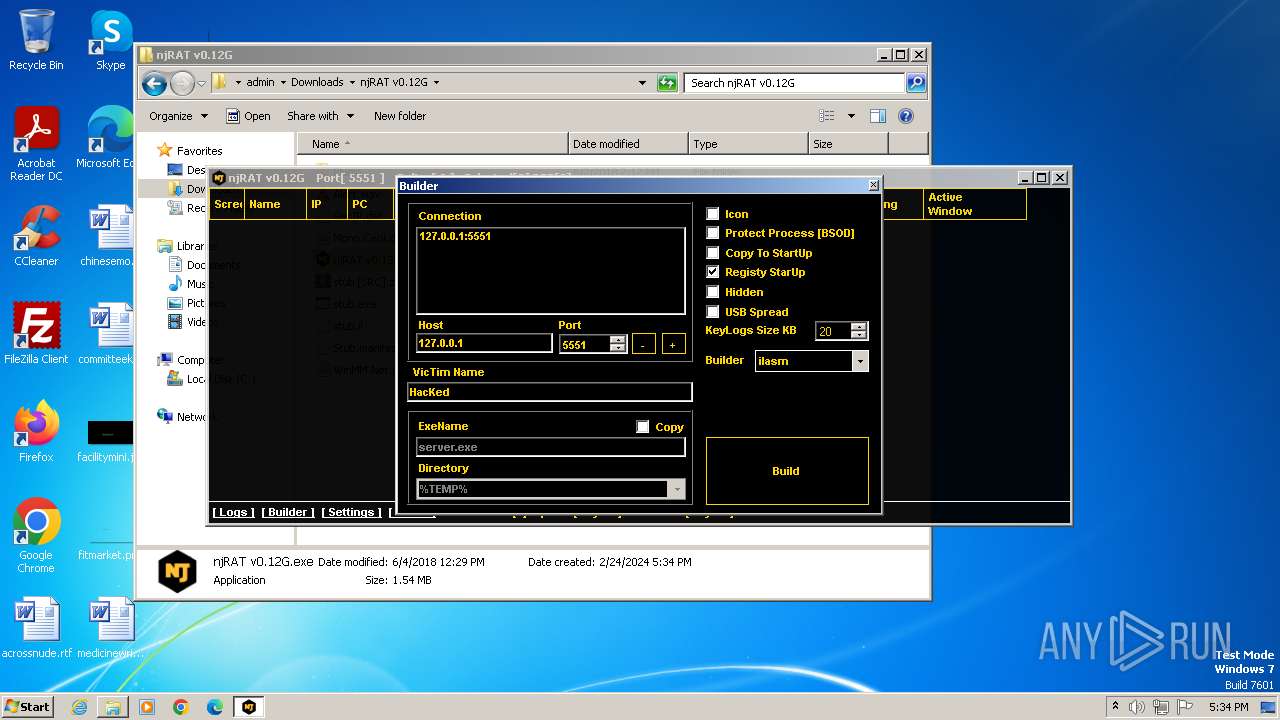The height and width of the screenshot is (720, 1280).
Task: Open Explorer help question mark icon
Action: pyautogui.click(x=906, y=116)
